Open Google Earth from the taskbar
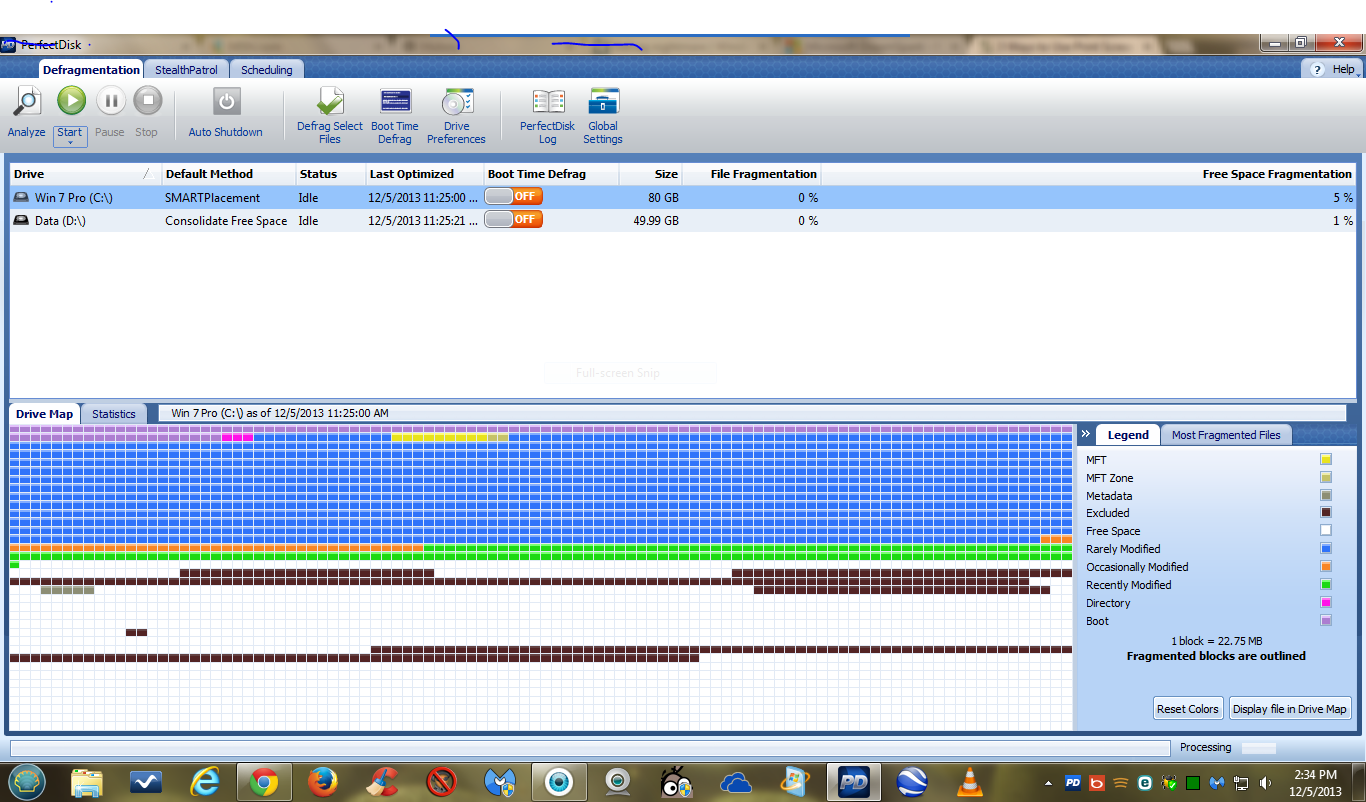The height and width of the screenshot is (802, 1366). (912, 782)
